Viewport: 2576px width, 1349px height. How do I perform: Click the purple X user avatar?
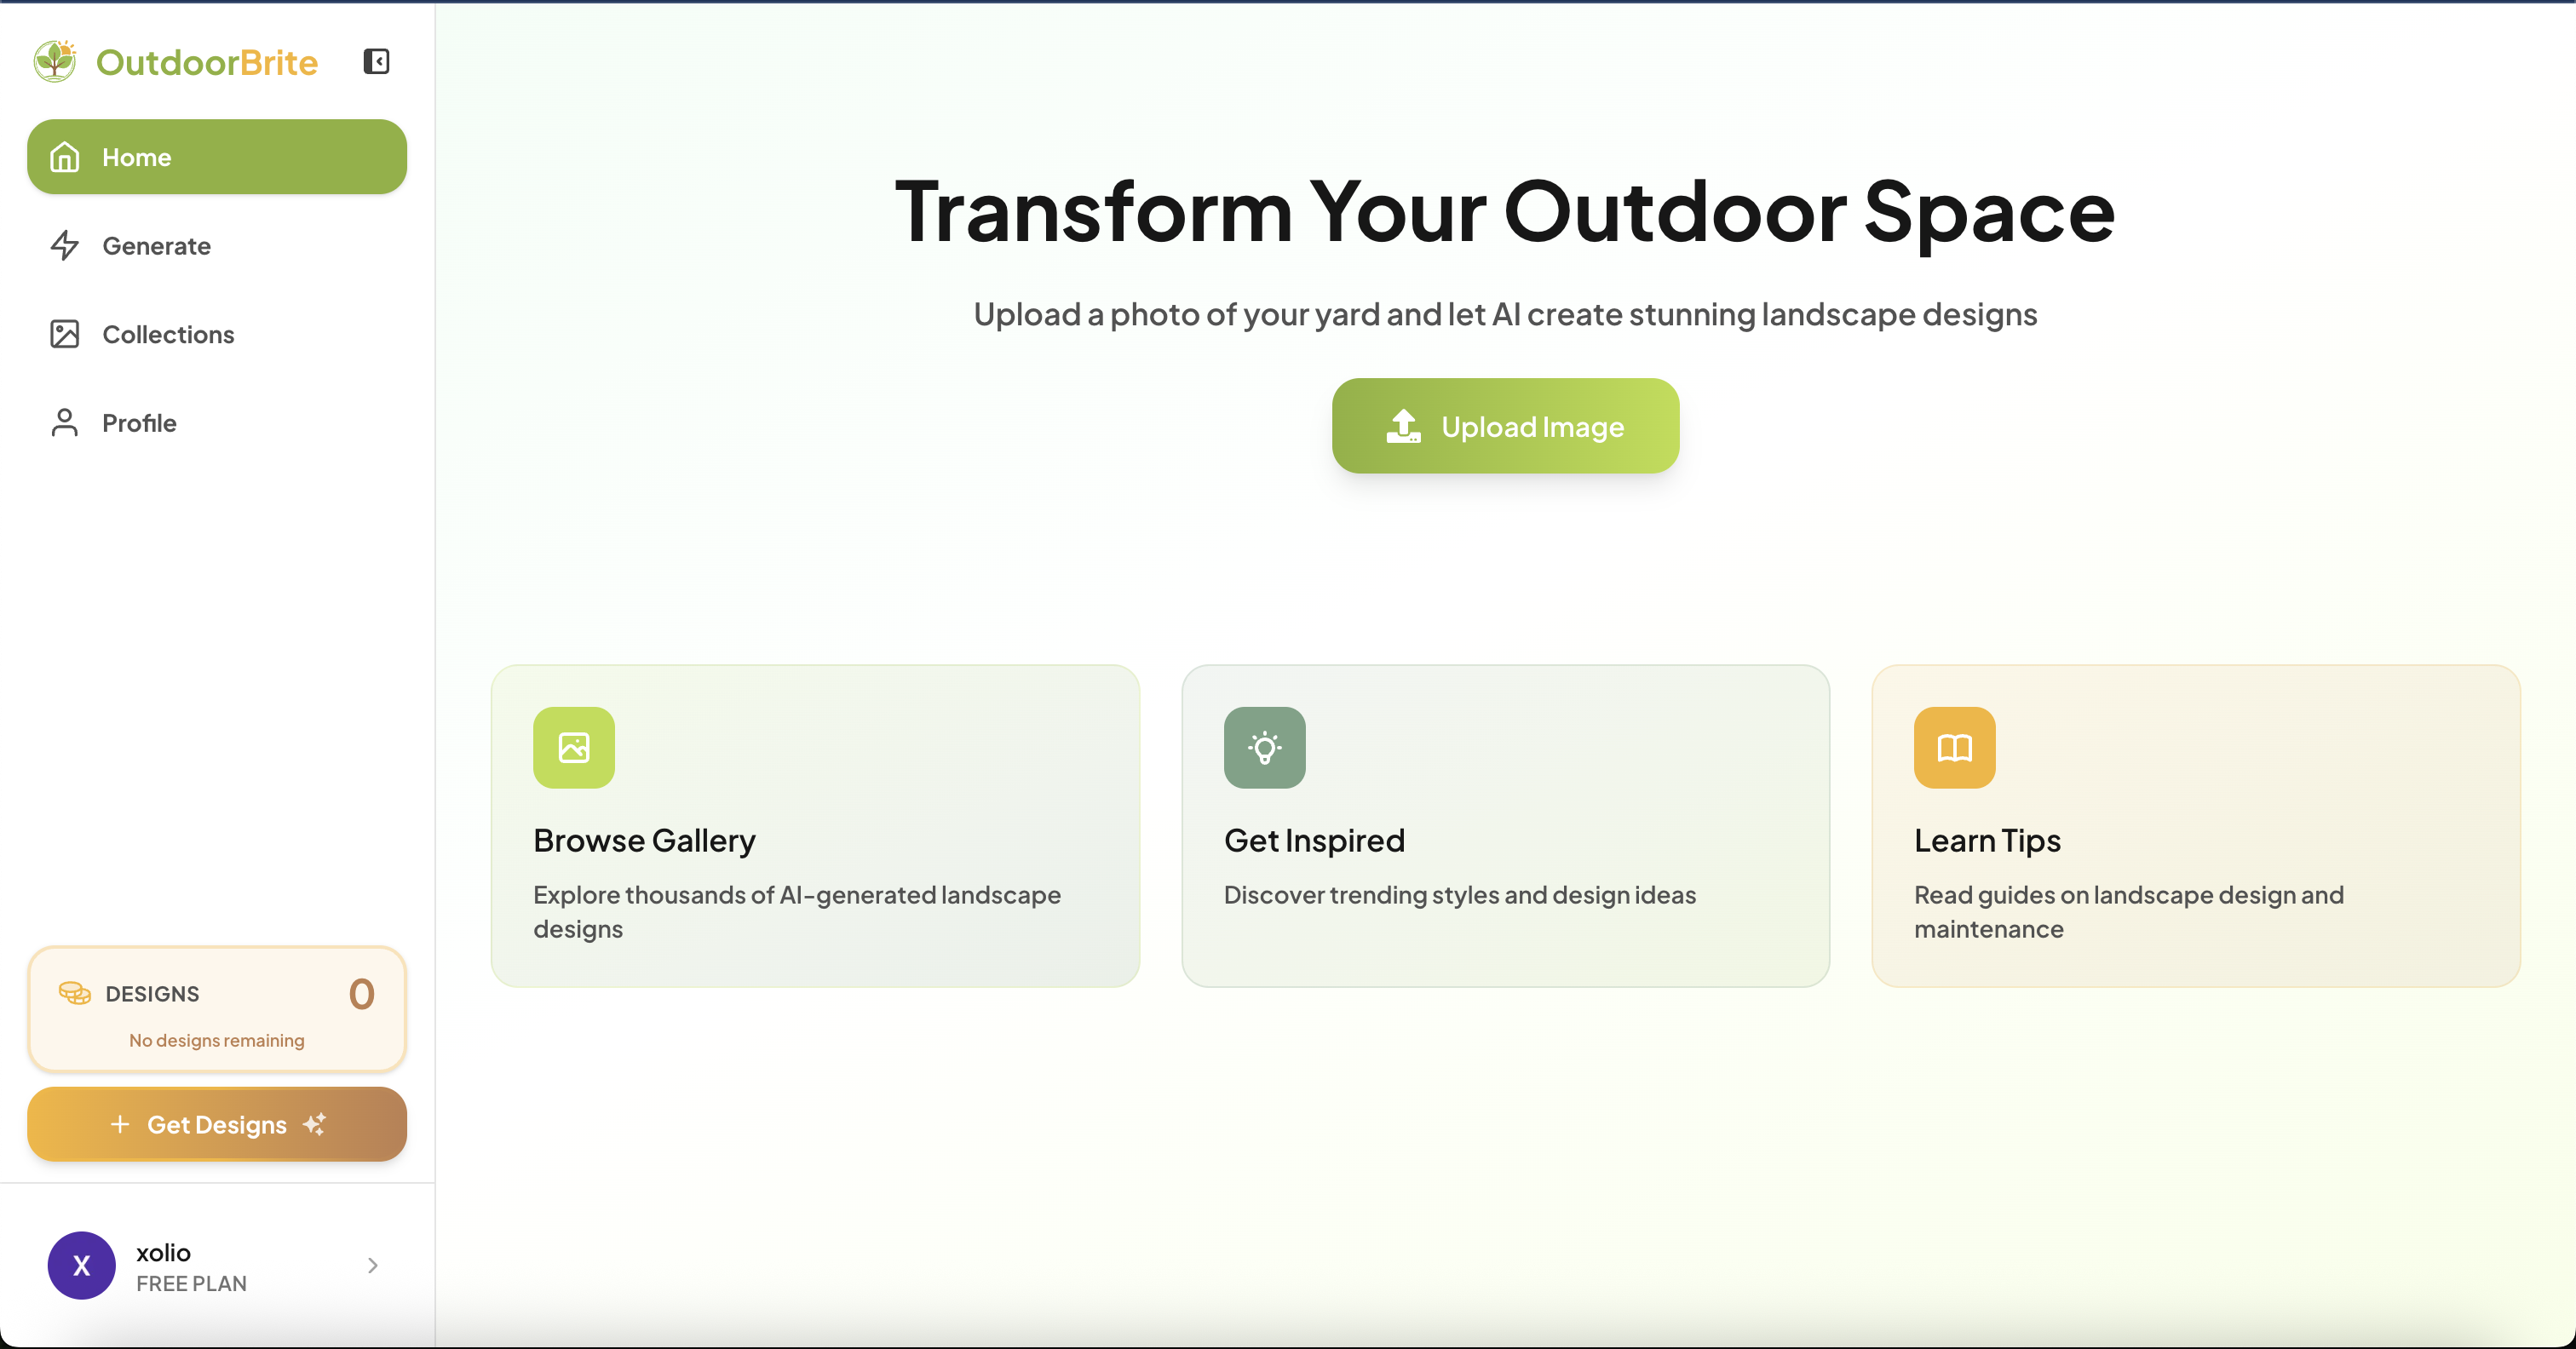click(82, 1266)
